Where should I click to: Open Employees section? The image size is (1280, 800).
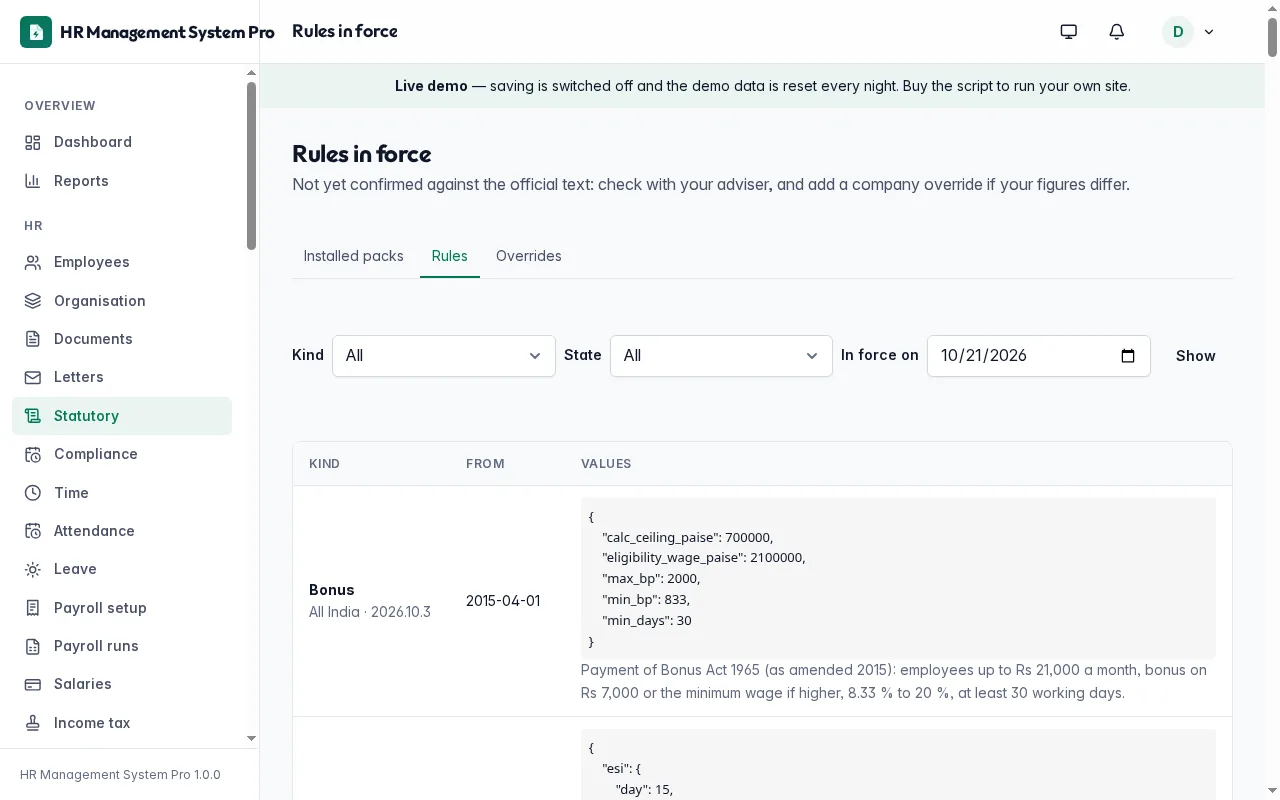coord(122,262)
